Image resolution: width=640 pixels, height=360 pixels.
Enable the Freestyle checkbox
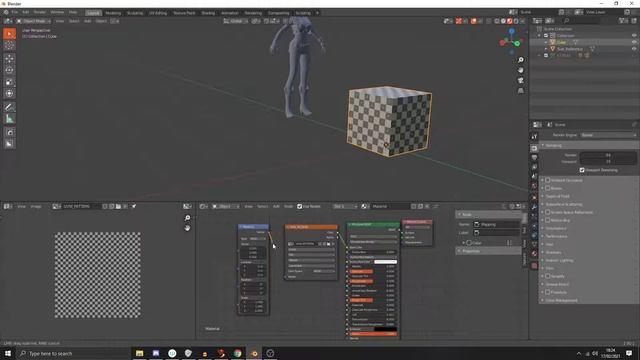pyautogui.click(x=548, y=292)
